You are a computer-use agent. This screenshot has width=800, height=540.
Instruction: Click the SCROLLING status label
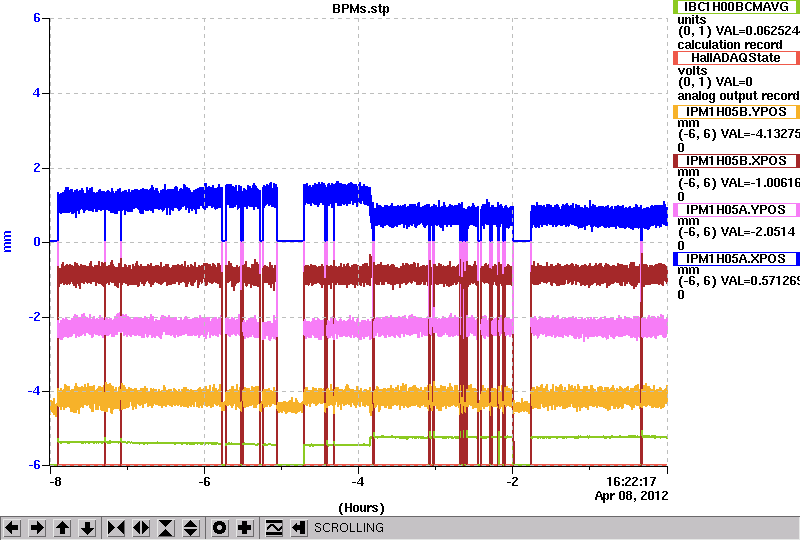348,528
